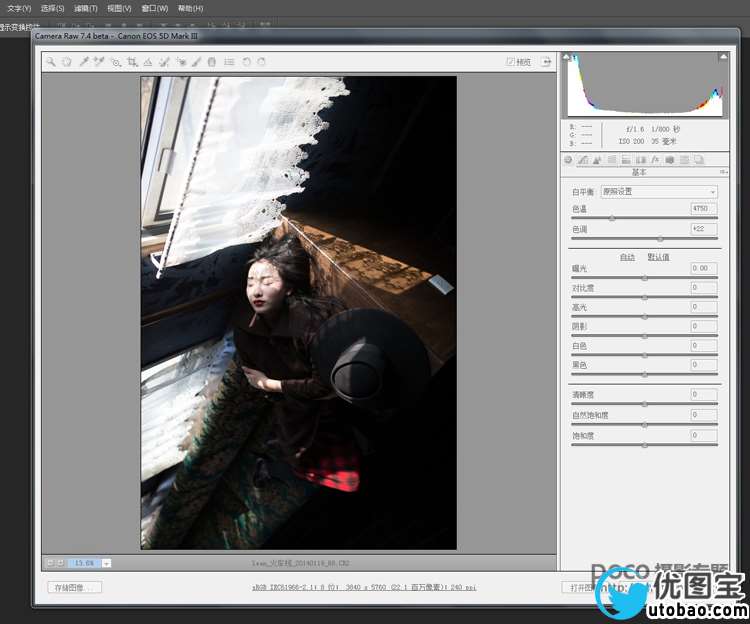The width and height of the screenshot is (750, 624).
Task: Toggle highlight clipping warning in histogram
Action: pos(722,58)
